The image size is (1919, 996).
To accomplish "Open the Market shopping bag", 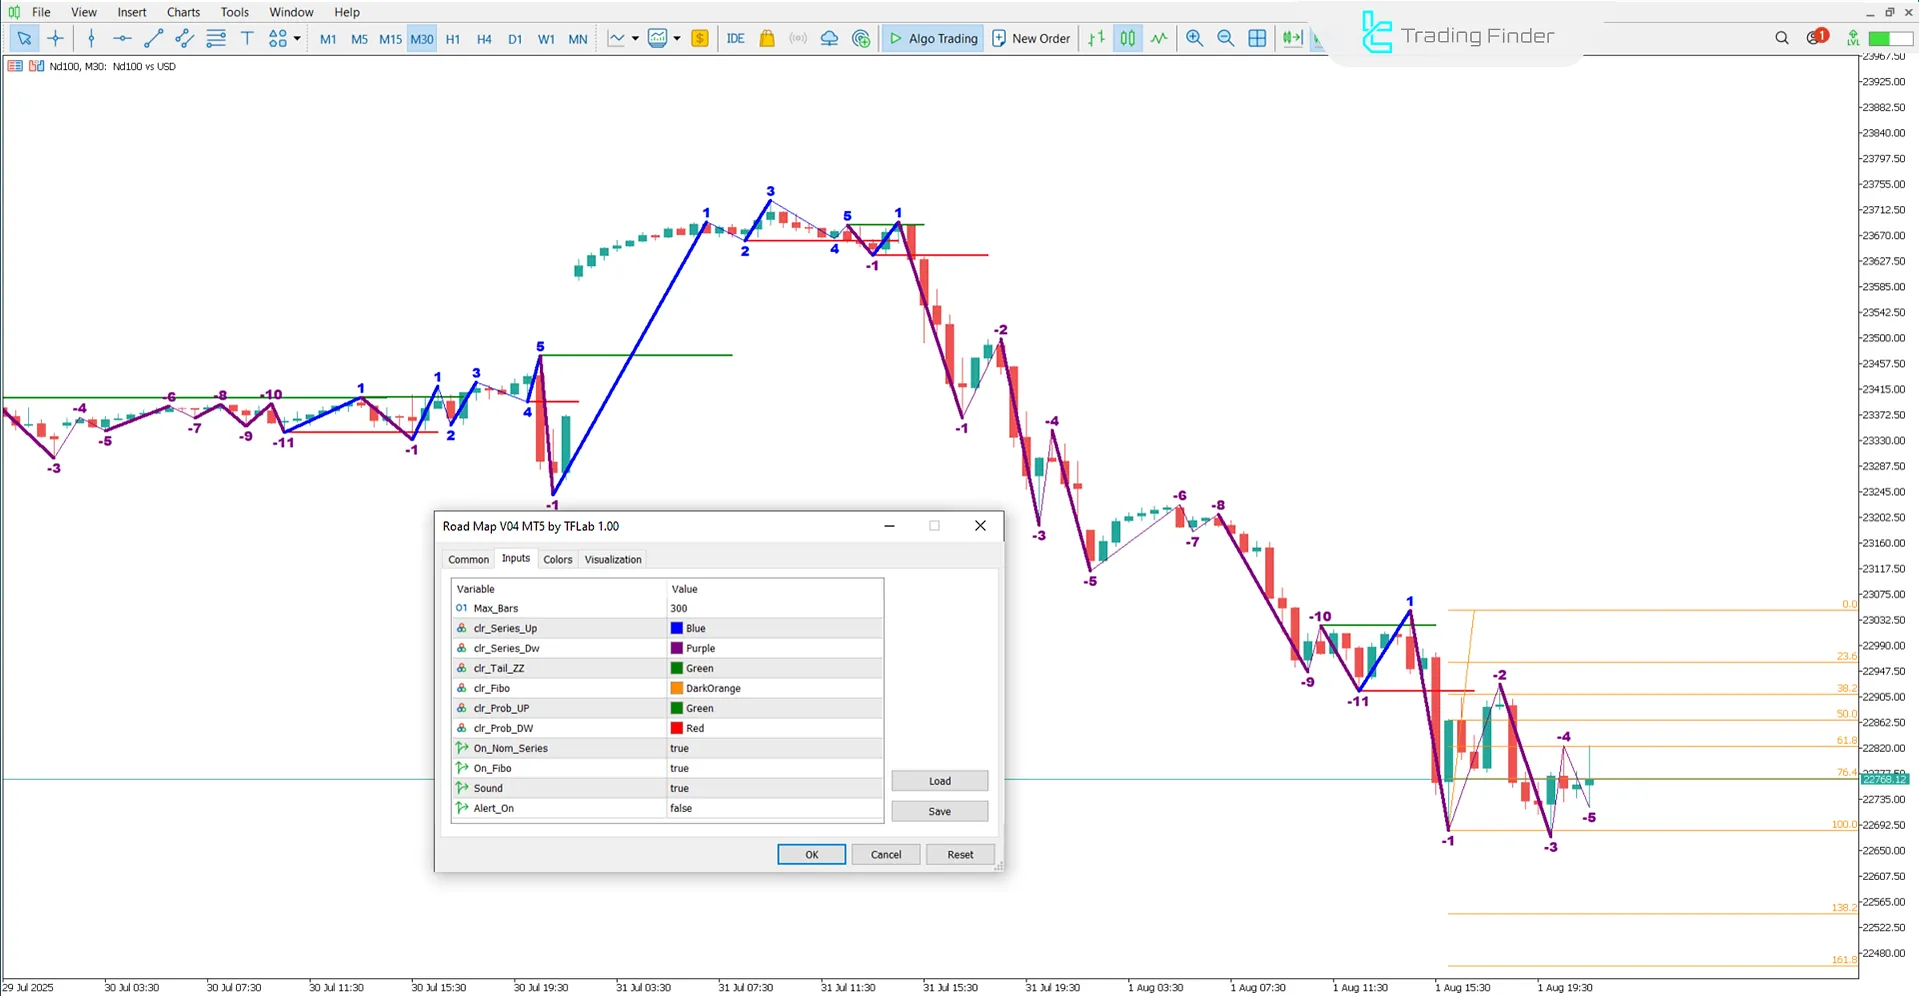I will [x=767, y=38].
